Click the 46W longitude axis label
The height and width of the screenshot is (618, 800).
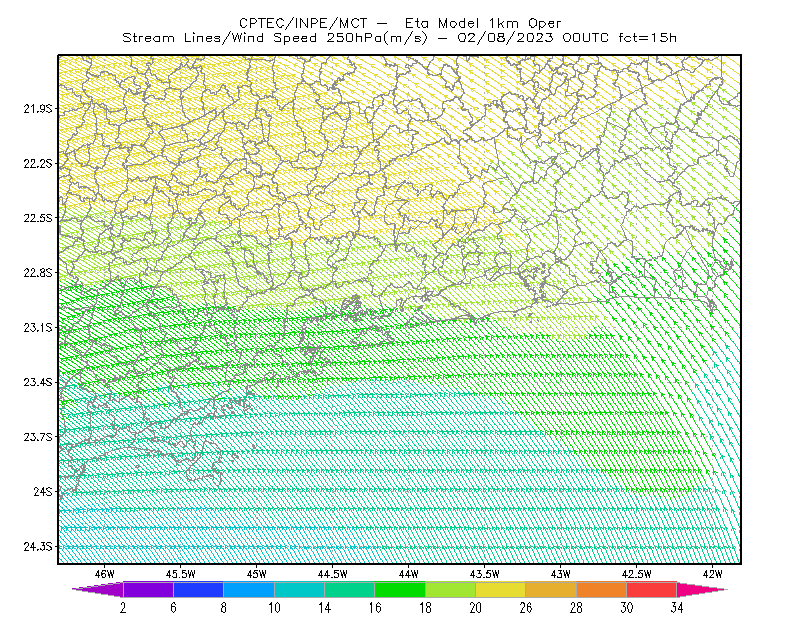coord(105,574)
